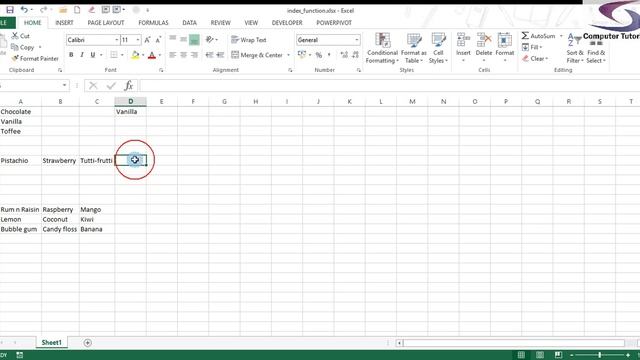Select the Sheet1 tab

51,342
